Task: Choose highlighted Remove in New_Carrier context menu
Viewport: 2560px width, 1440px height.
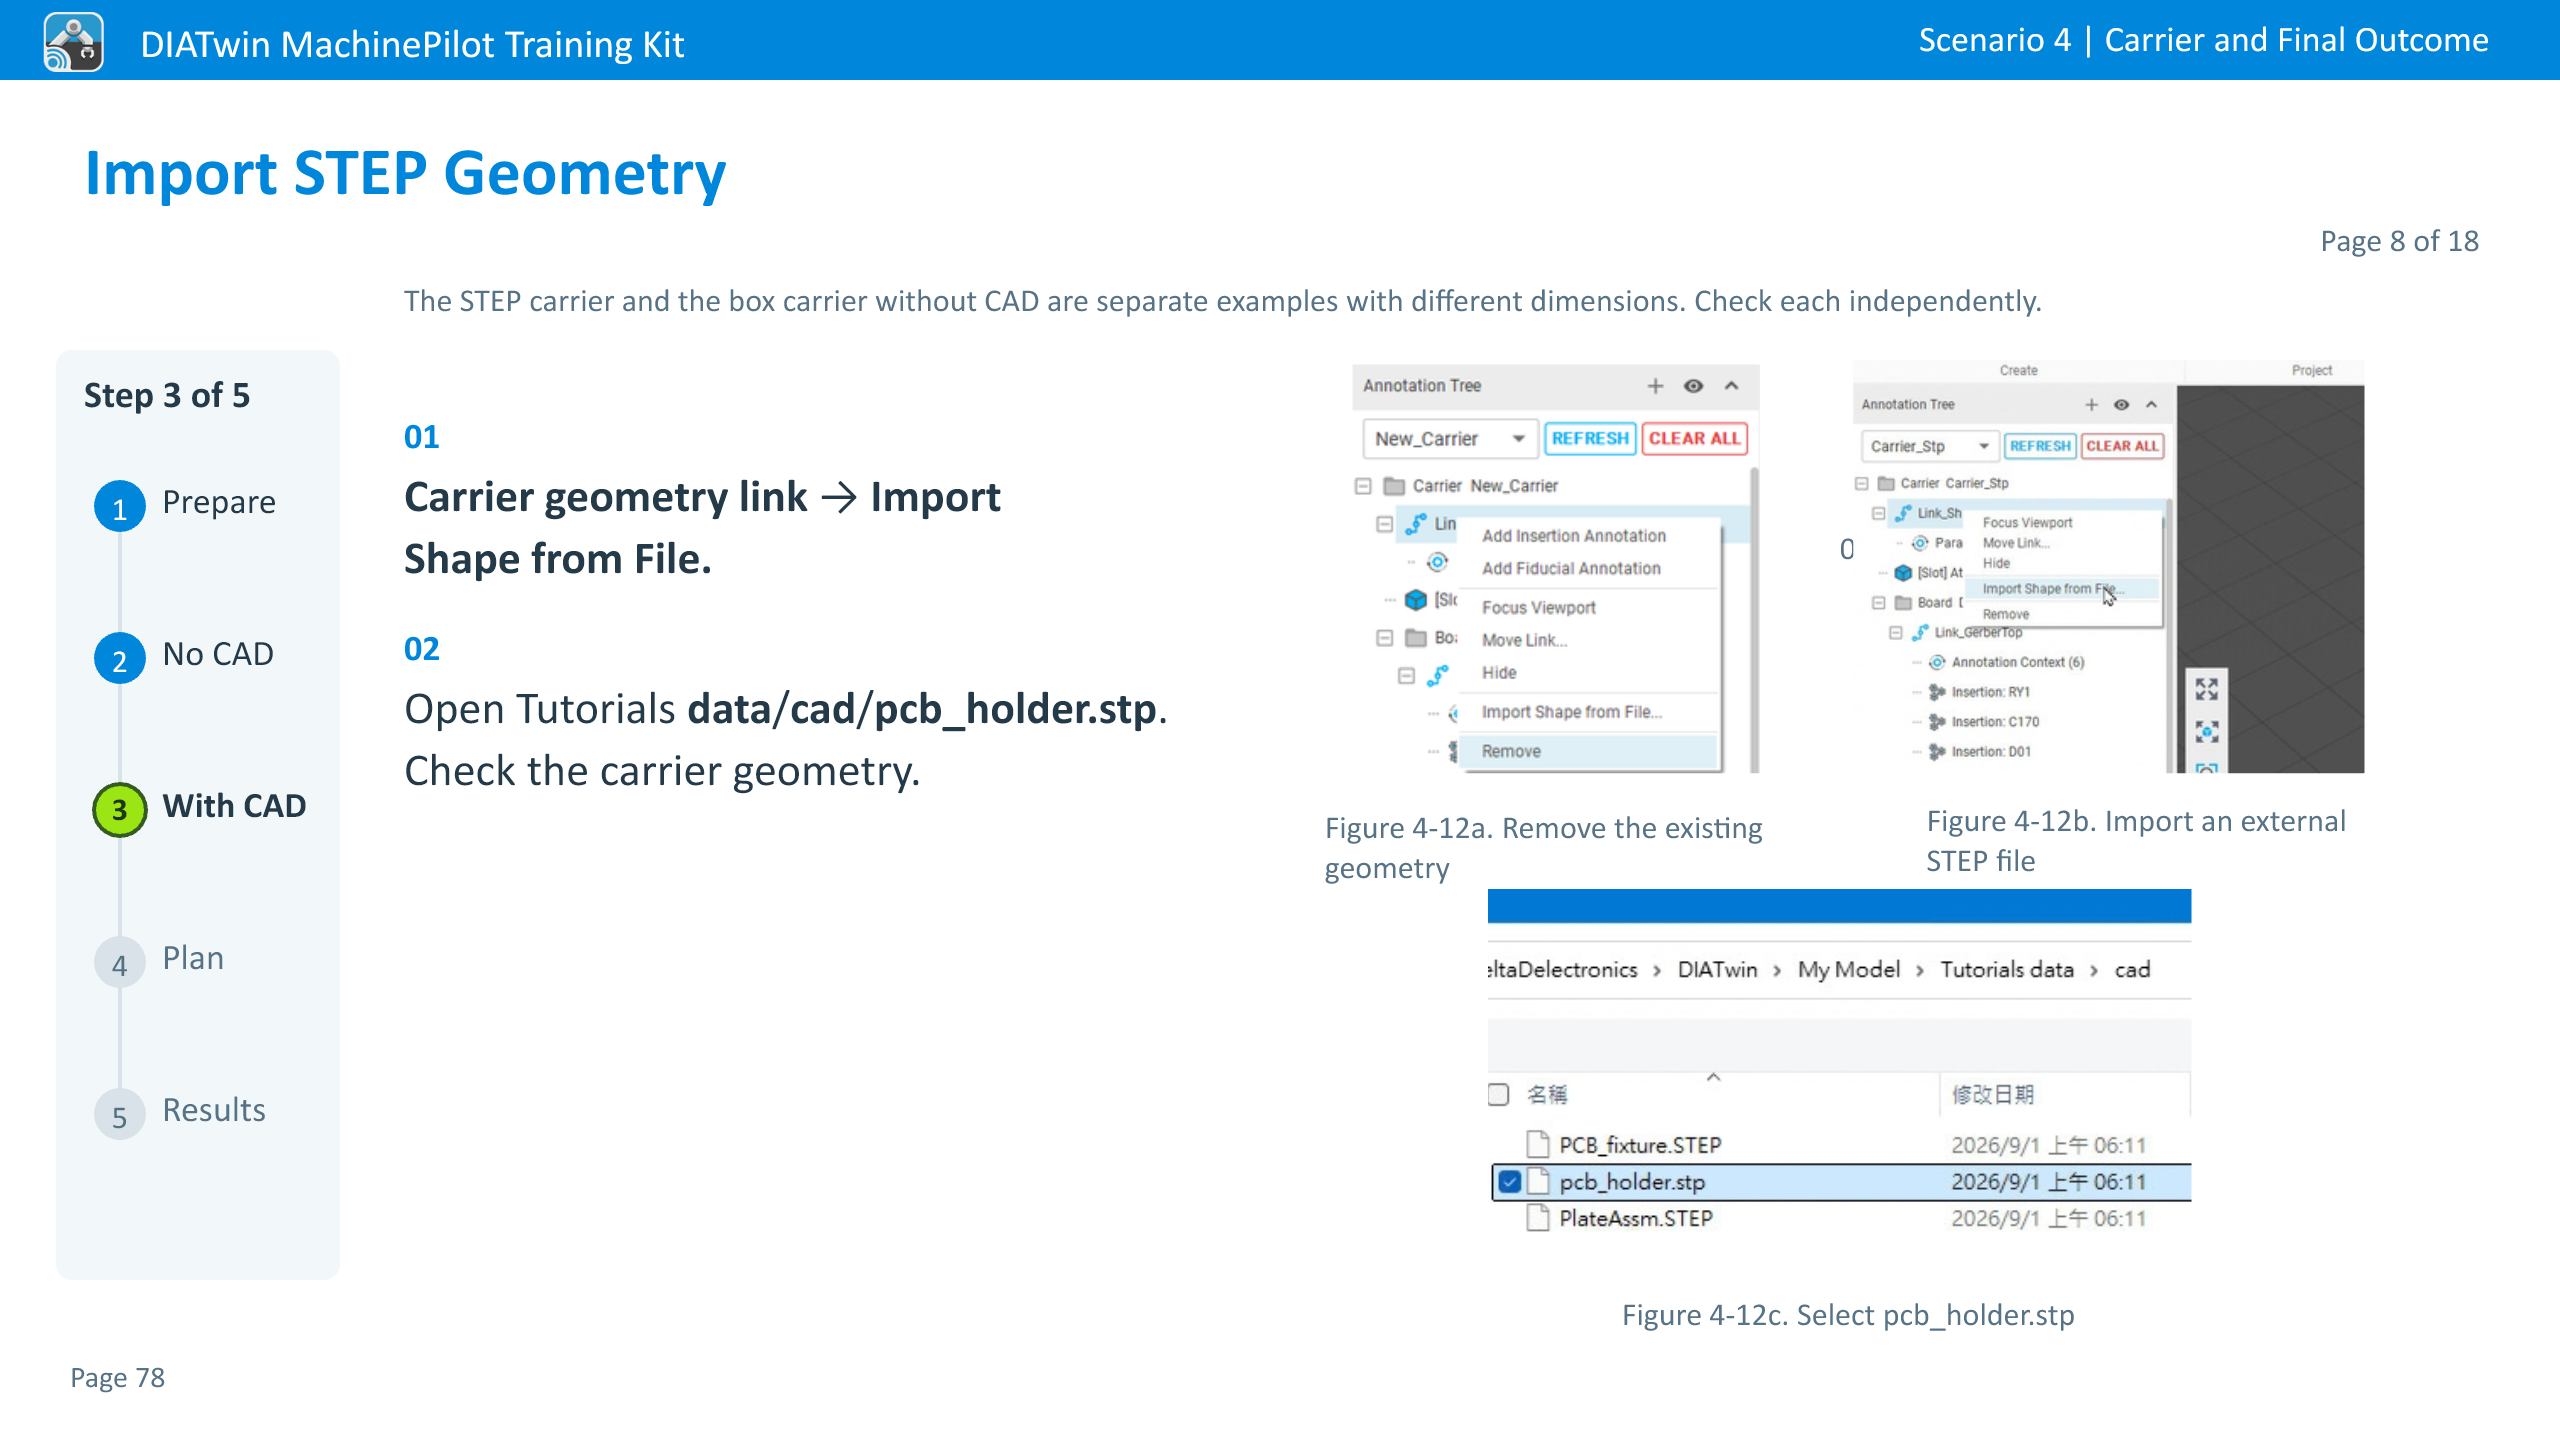Action: 1589,751
